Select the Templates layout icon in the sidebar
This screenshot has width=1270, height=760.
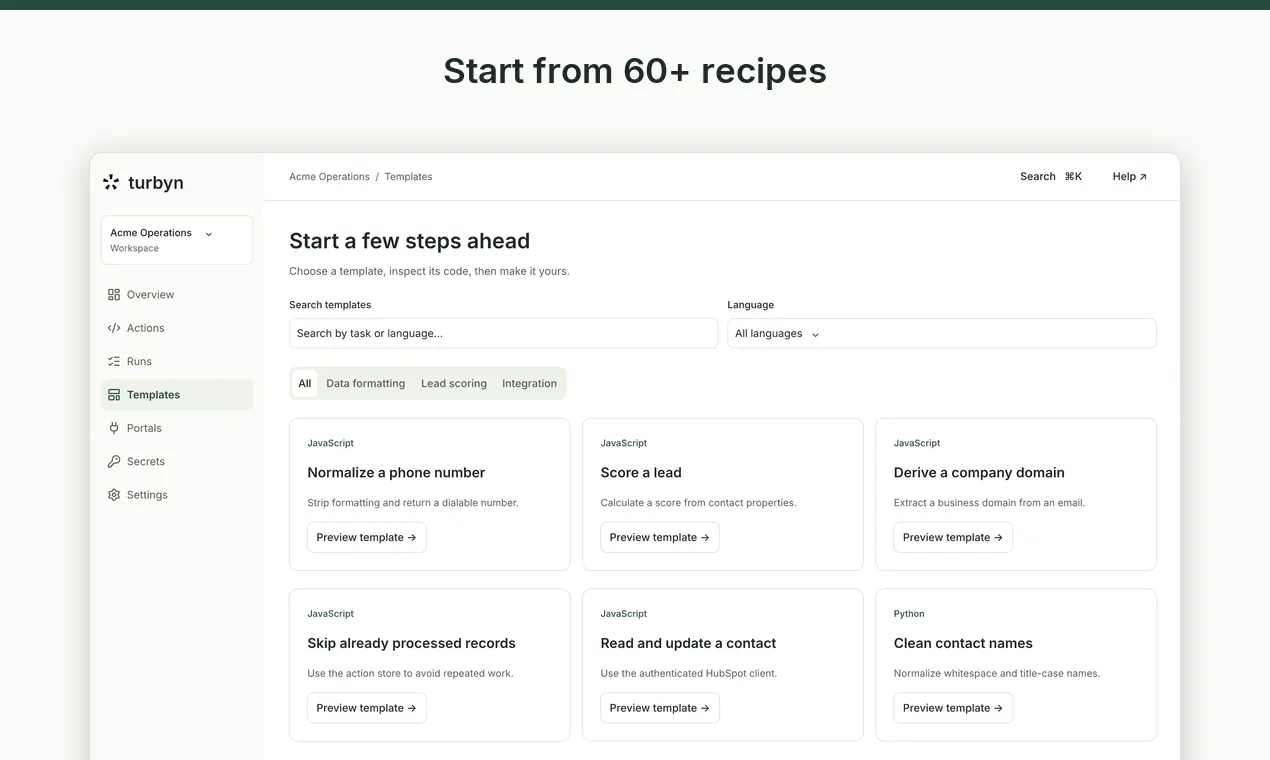(114, 395)
